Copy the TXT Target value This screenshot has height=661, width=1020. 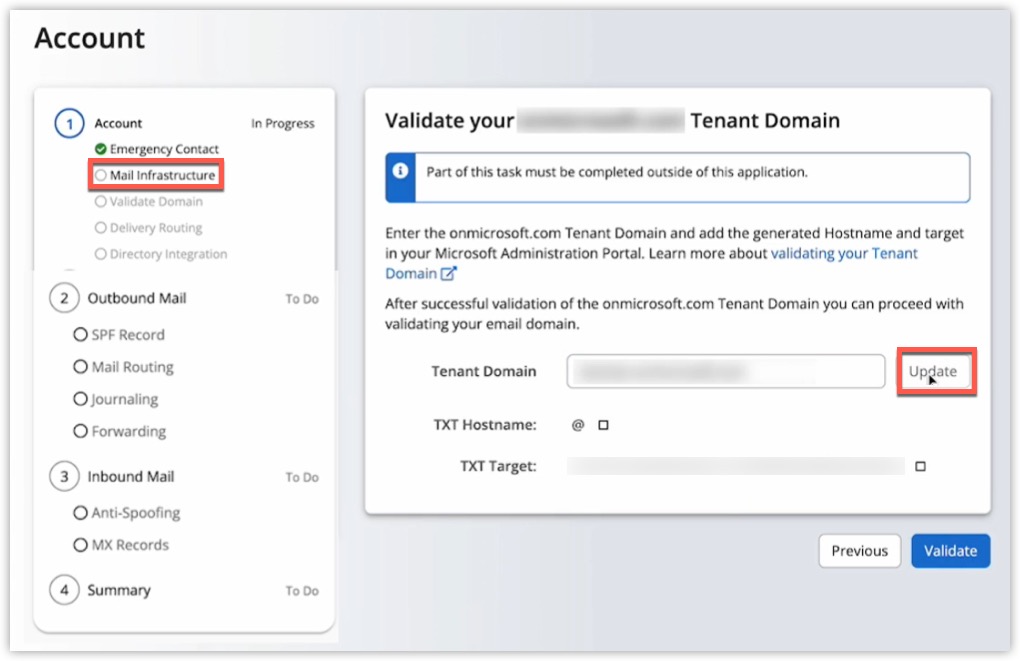920,465
